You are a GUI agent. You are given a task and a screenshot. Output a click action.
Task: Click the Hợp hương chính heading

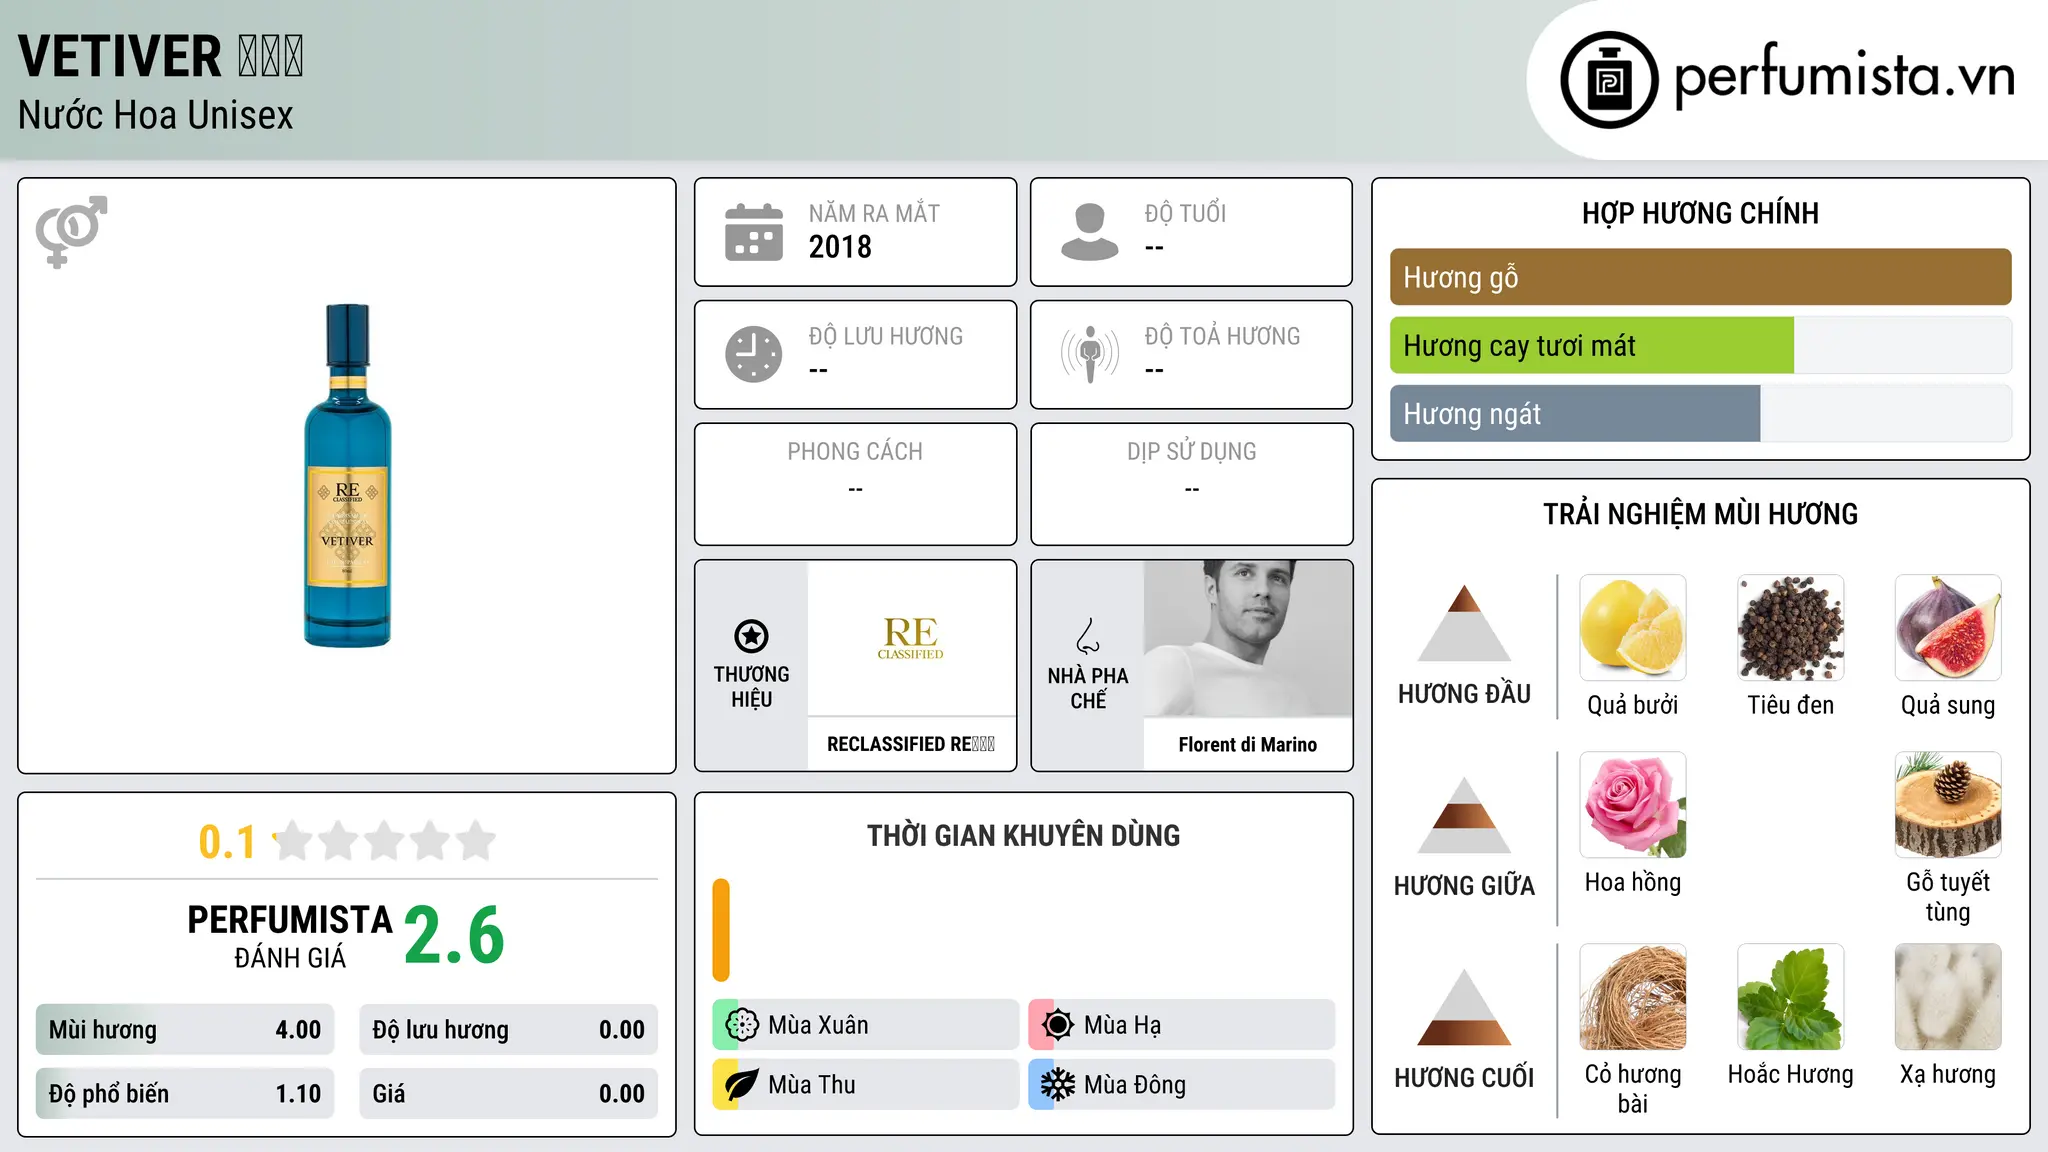[1700, 213]
